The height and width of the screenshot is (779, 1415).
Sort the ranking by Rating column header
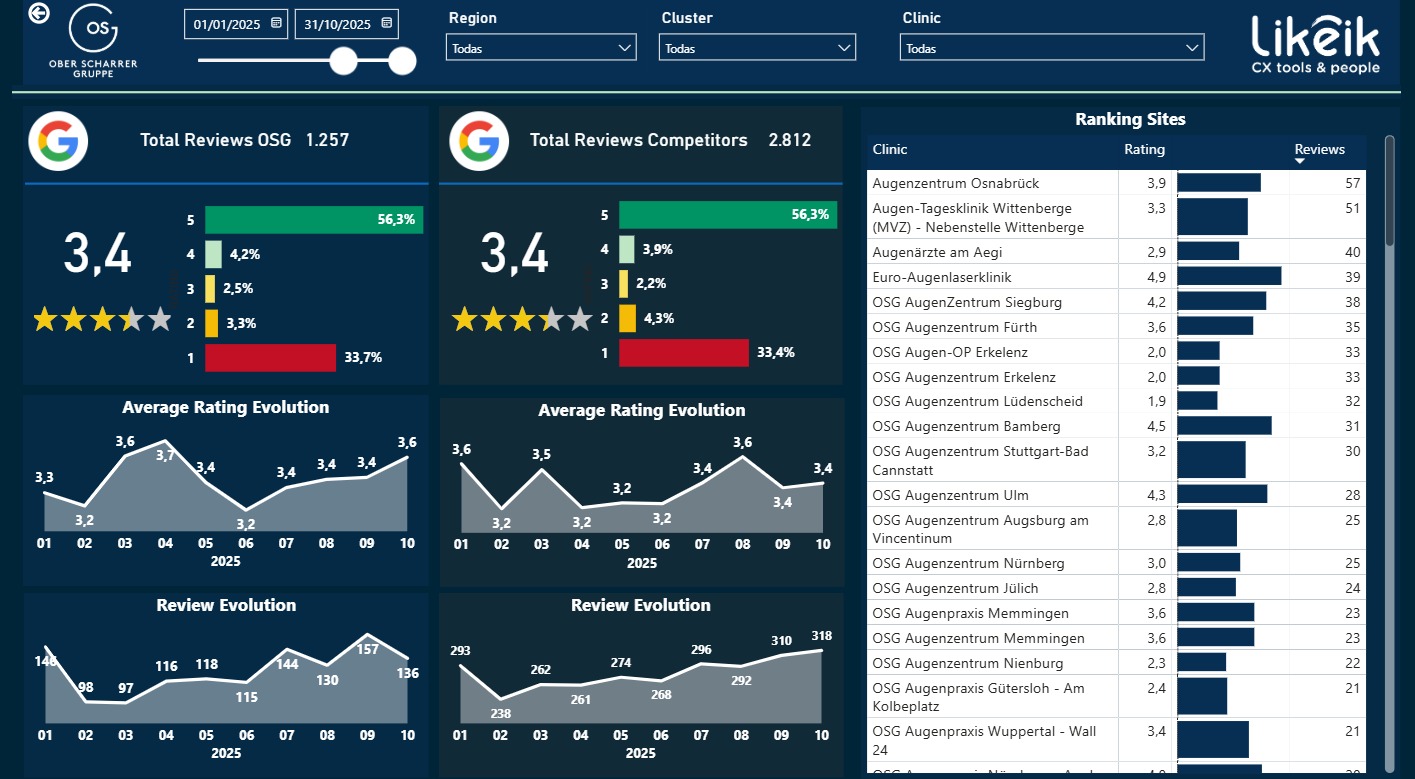click(1144, 149)
